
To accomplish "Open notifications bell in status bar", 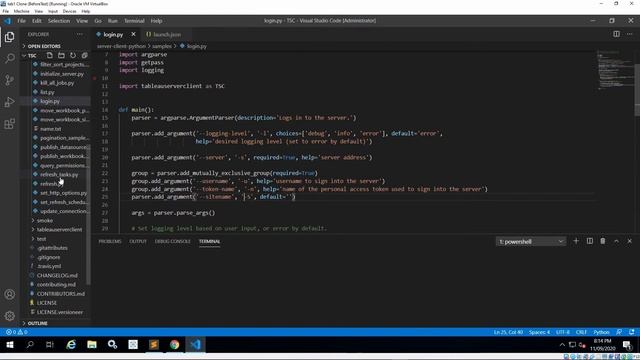I will pyautogui.click(x=632, y=332).
